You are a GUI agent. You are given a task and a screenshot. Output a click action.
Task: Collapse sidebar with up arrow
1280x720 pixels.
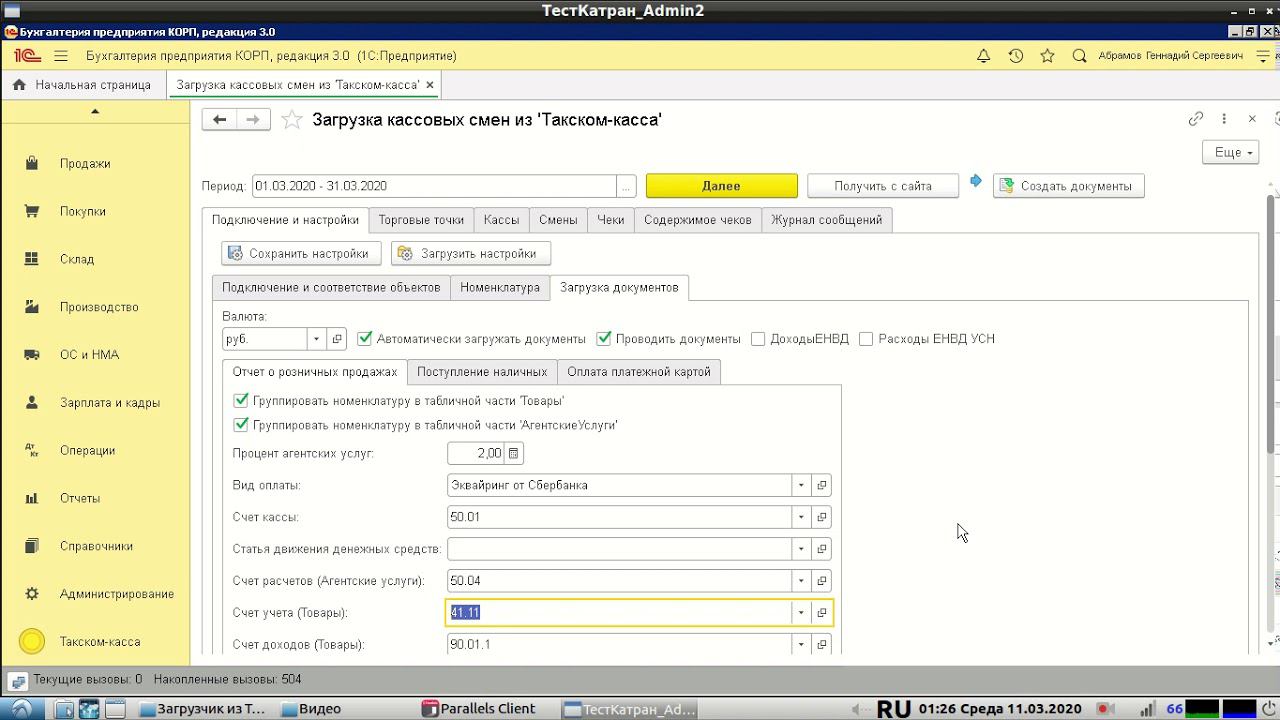pos(95,111)
